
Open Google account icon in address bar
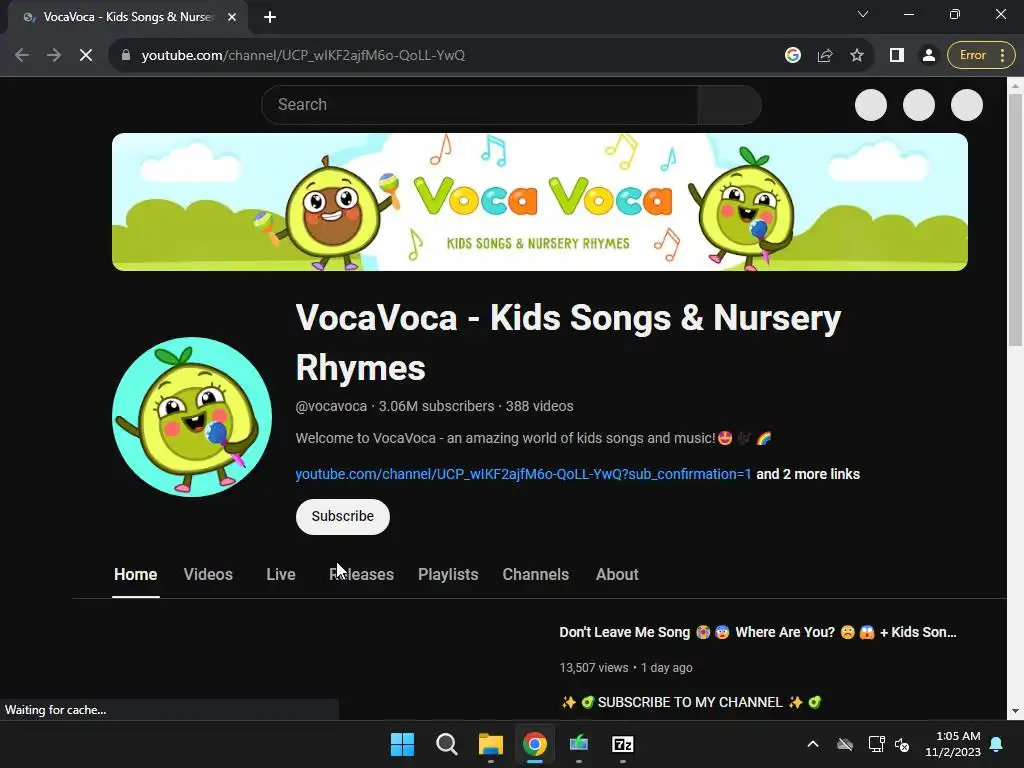793,56
